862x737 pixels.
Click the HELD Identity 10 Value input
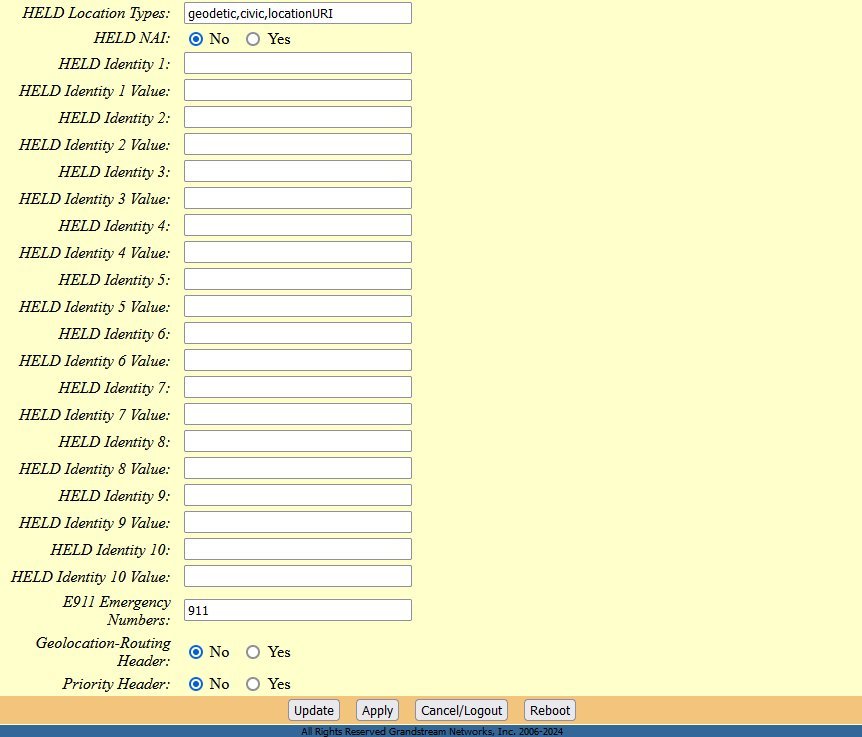(298, 576)
